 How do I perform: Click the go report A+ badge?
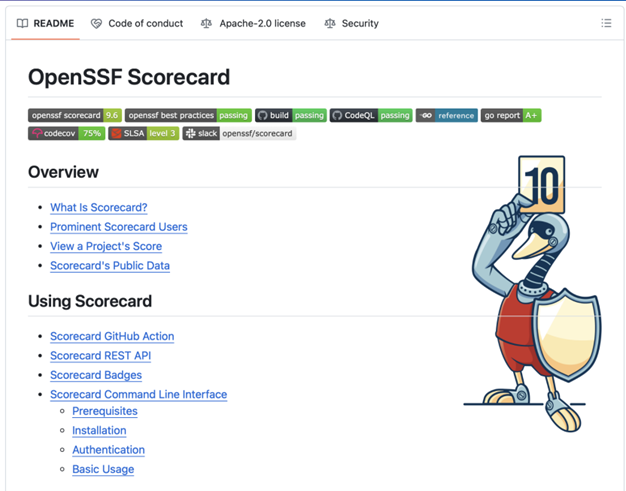511,115
